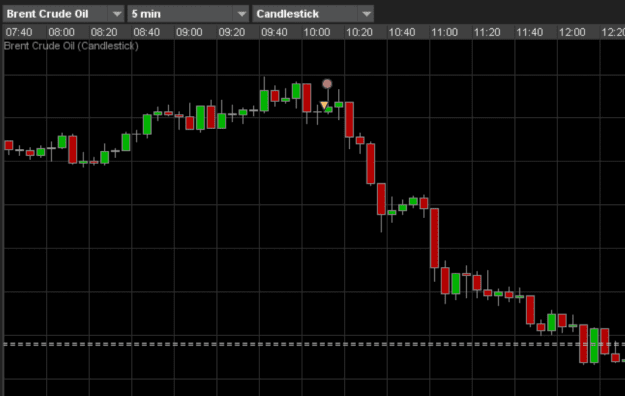Click the 09:00 time axis label
Viewport: 625px width, 396px height.
point(189,32)
